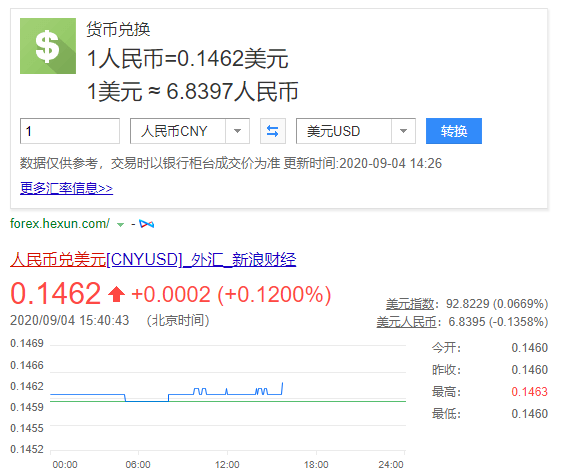Open the 美元USD target currency dropdown

point(356,131)
